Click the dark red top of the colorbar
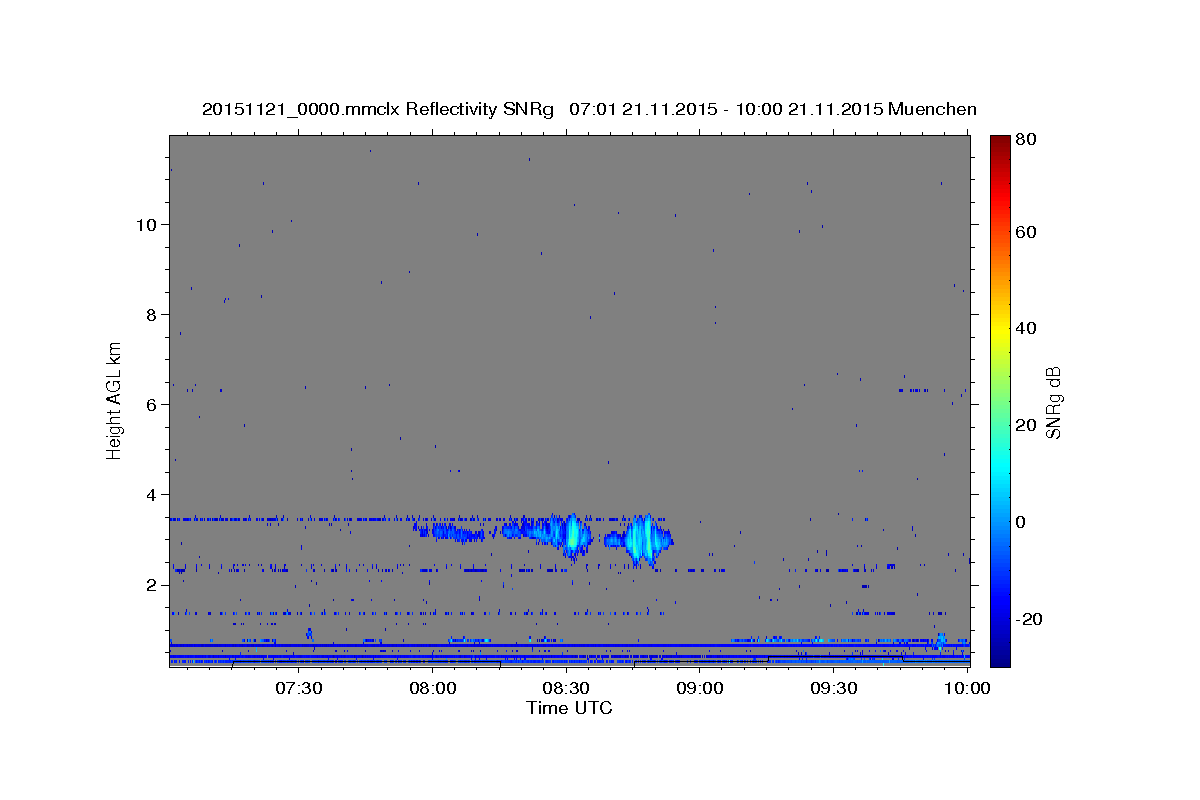This screenshot has height=800, width=1200. click(1000, 142)
